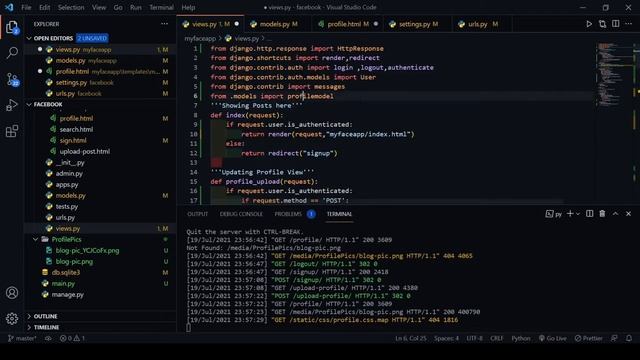The image size is (640, 360).
Task: Open the Search view in activity bar
Action: pyautogui.click(x=12, y=53)
